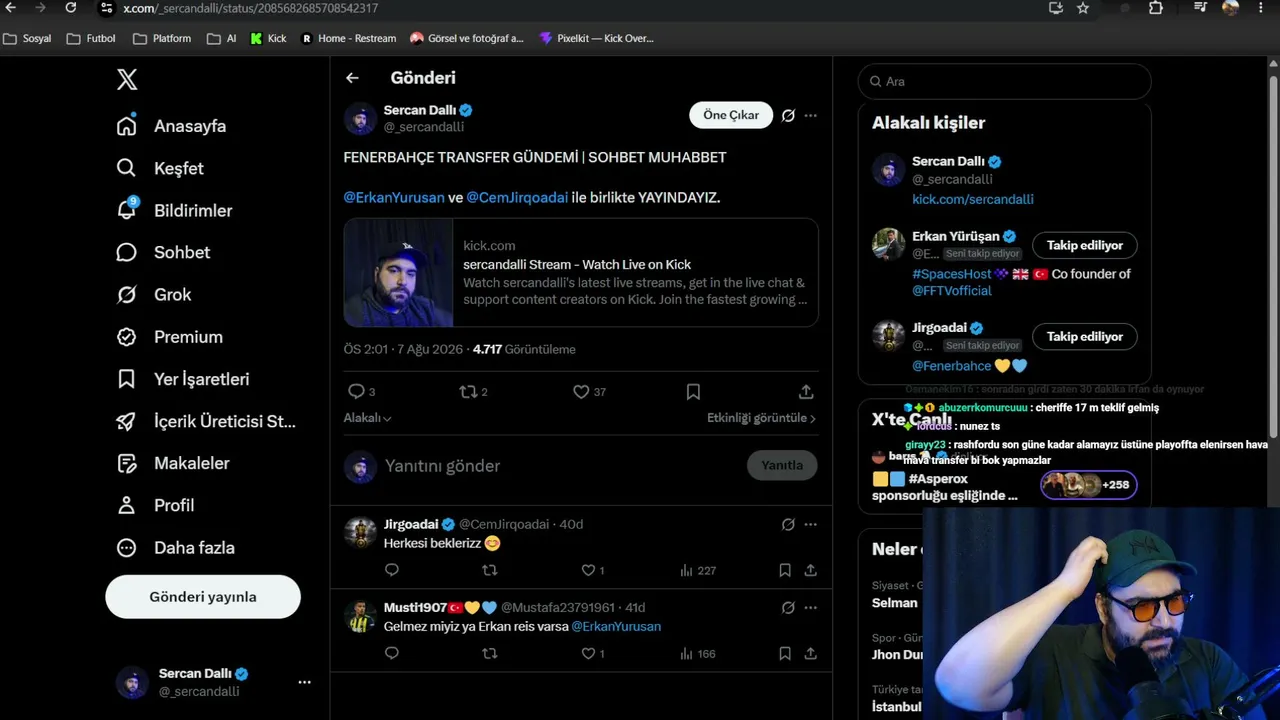Viewport: 1280px width, 720px height.
Task: Reply to Jirgoadai's comment
Action: click(x=392, y=570)
